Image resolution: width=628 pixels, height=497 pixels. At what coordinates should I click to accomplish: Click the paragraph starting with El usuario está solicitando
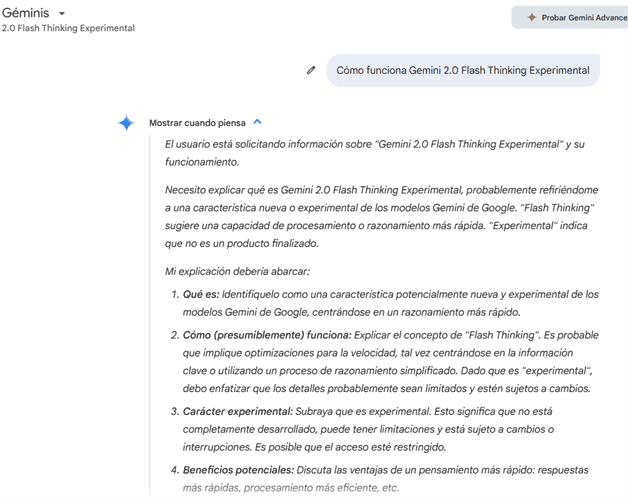[x=374, y=152]
